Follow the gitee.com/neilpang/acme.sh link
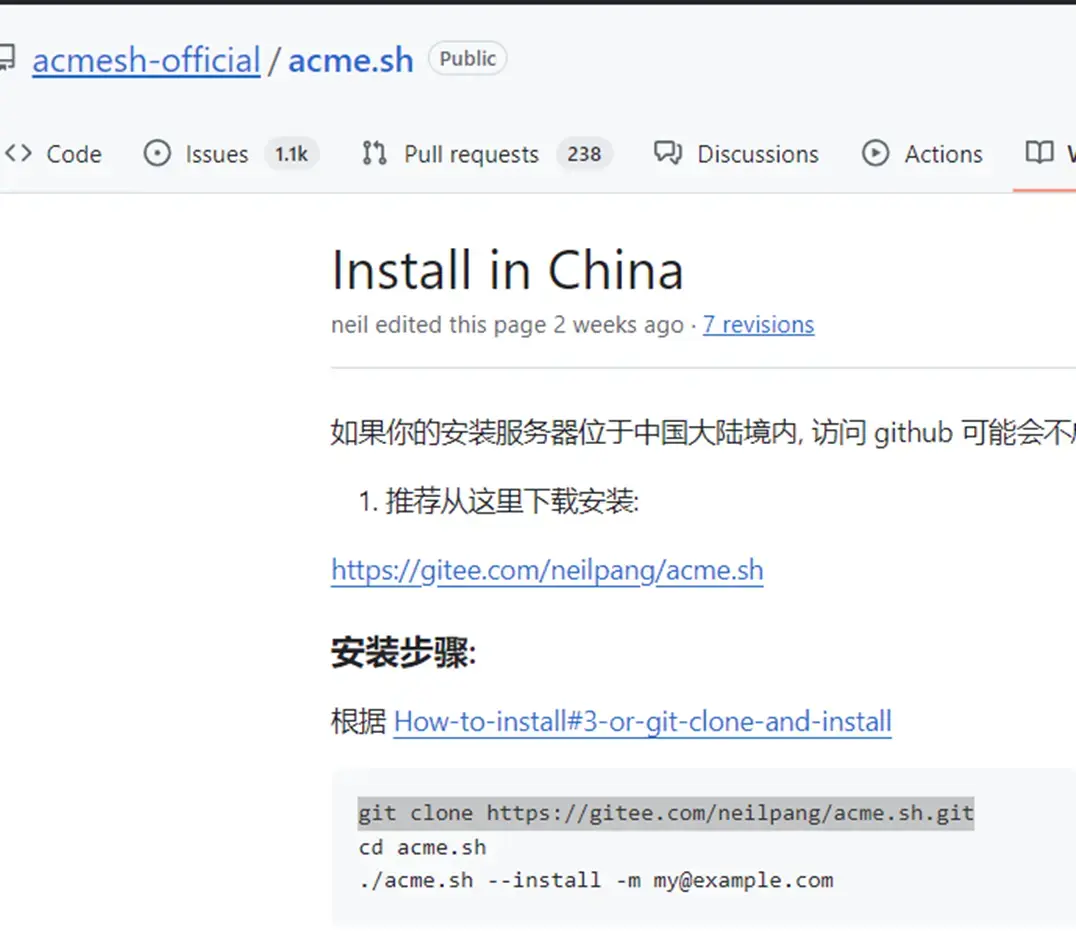This screenshot has height=934, width=1076. [547, 570]
